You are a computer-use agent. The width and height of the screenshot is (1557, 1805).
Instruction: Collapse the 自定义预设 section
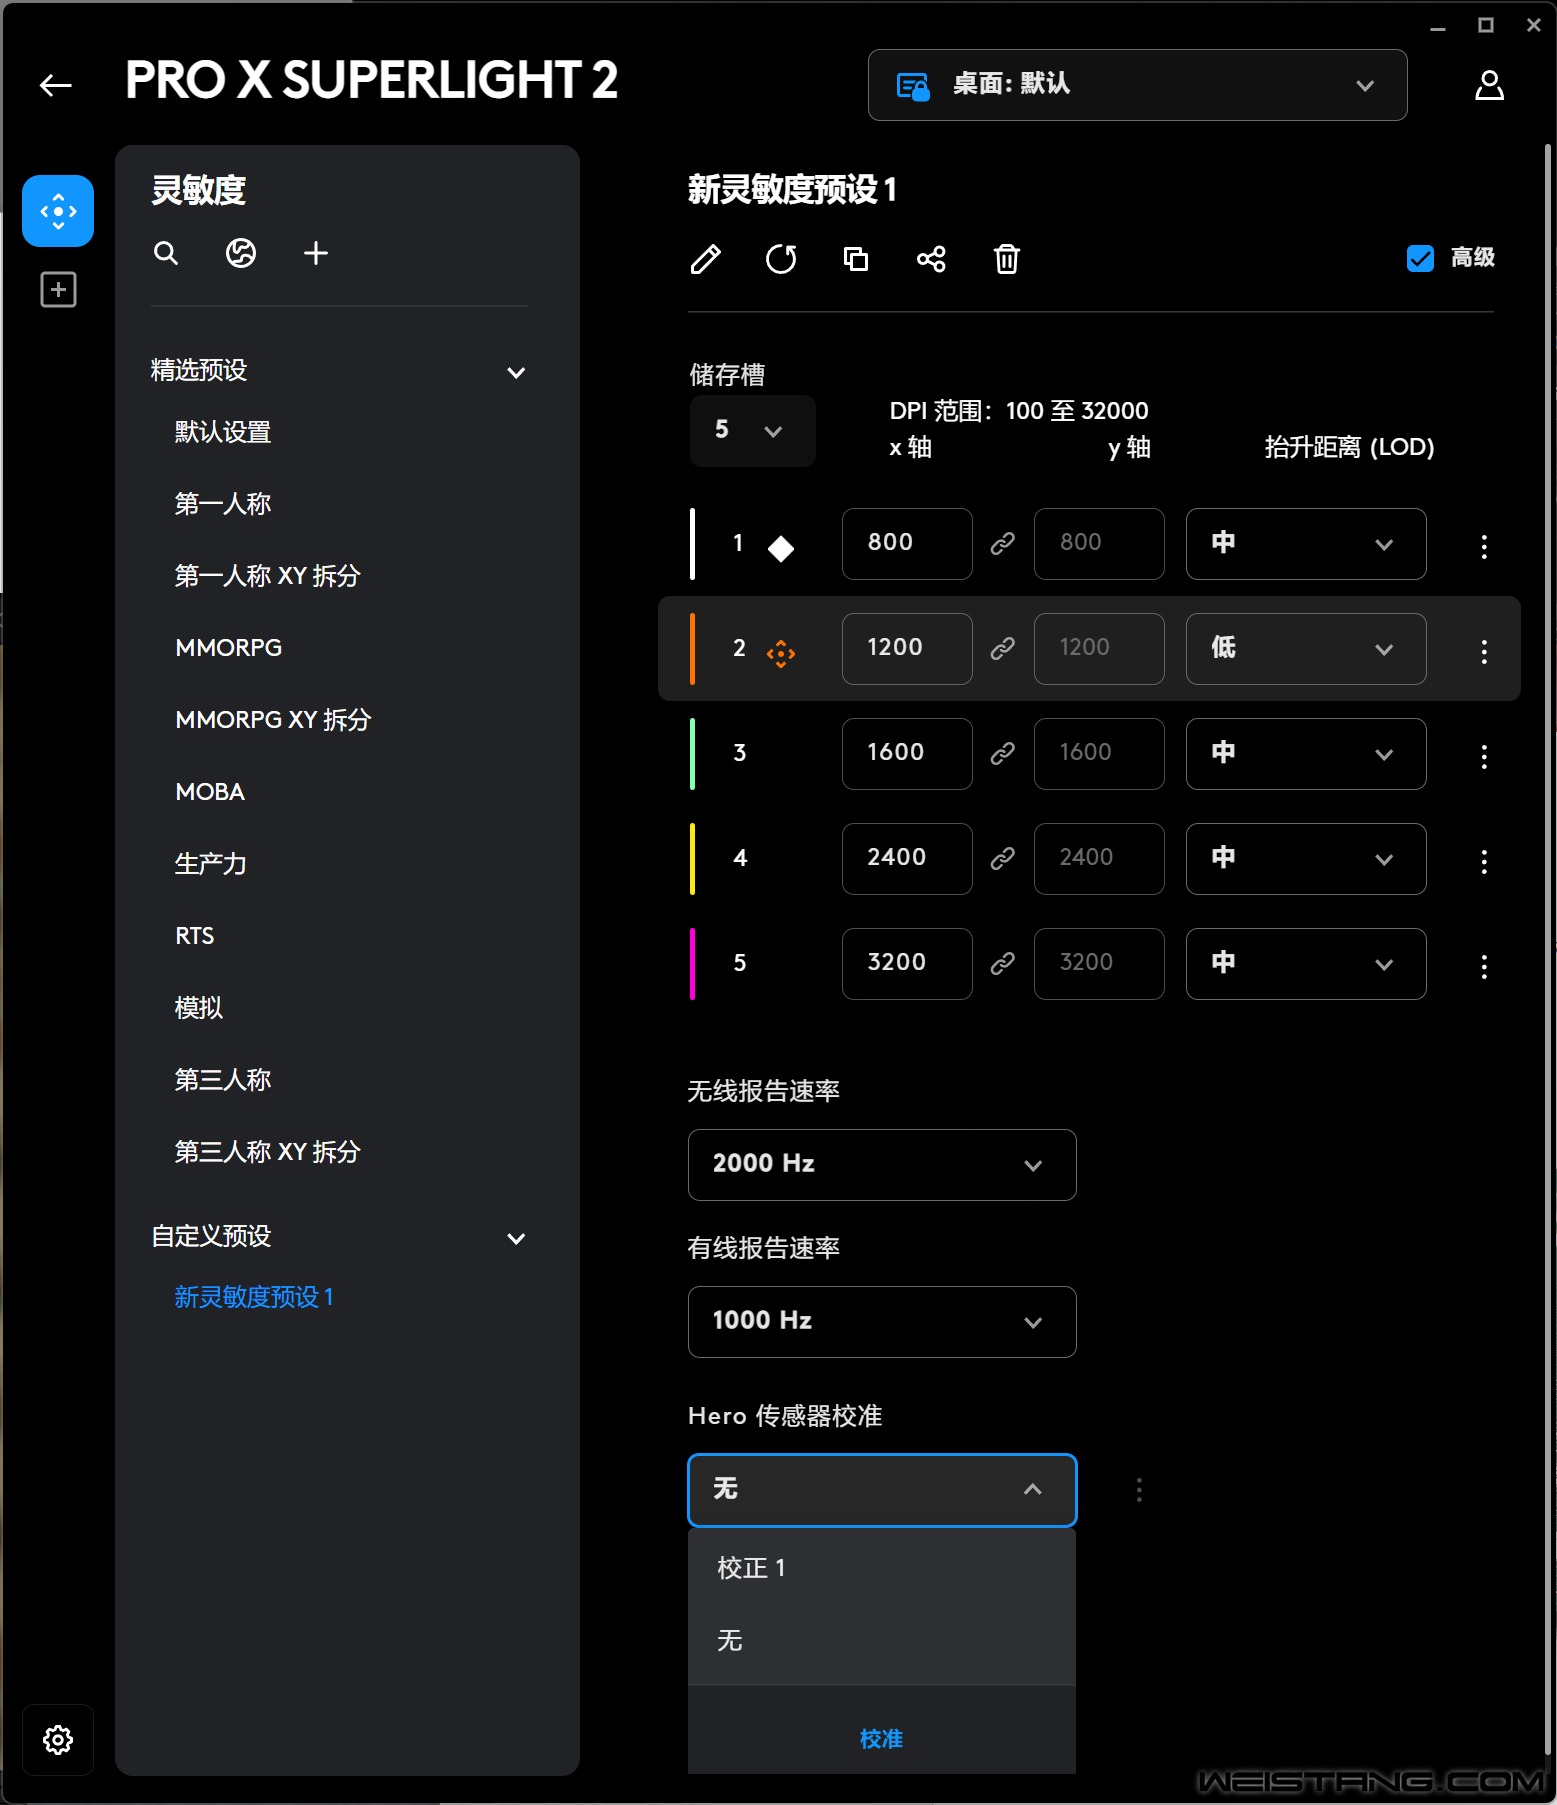coord(516,1239)
